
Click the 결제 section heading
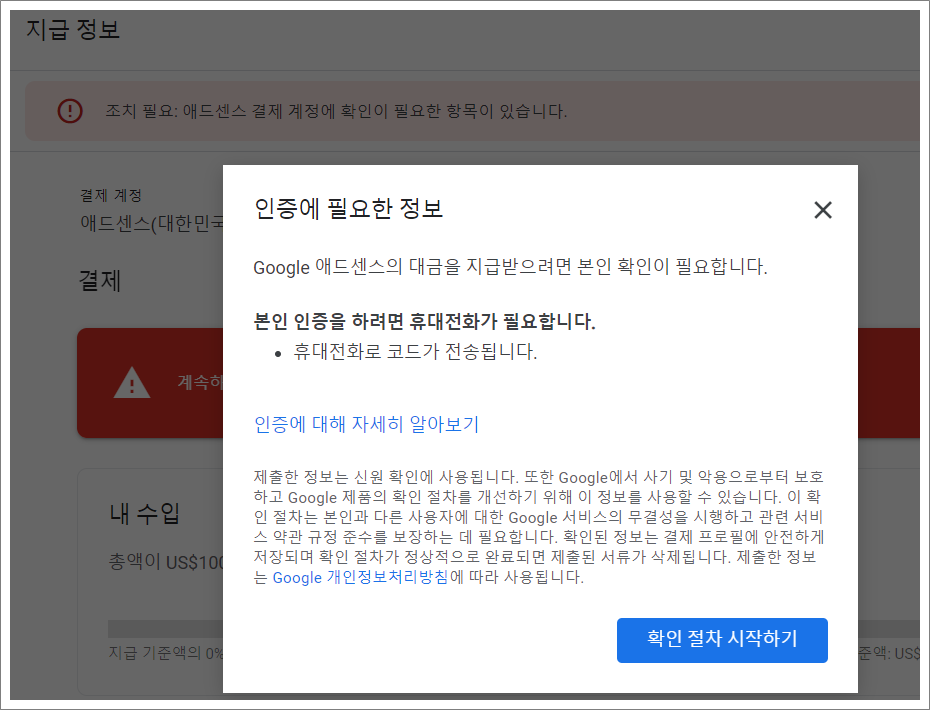point(98,280)
